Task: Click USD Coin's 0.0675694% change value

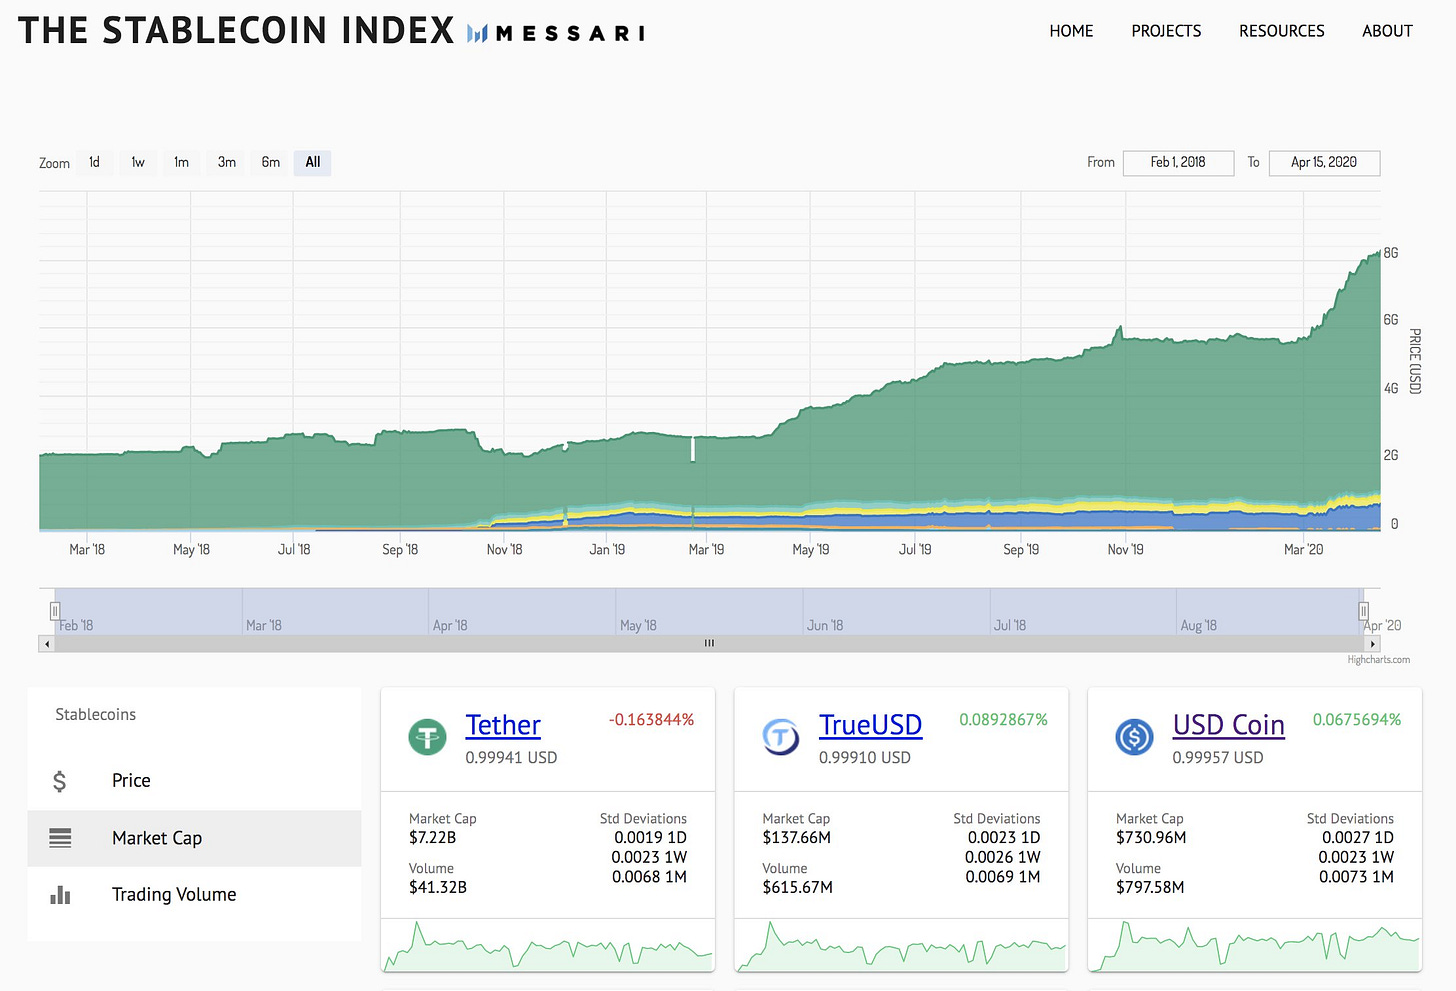Action: (1357, 720)
